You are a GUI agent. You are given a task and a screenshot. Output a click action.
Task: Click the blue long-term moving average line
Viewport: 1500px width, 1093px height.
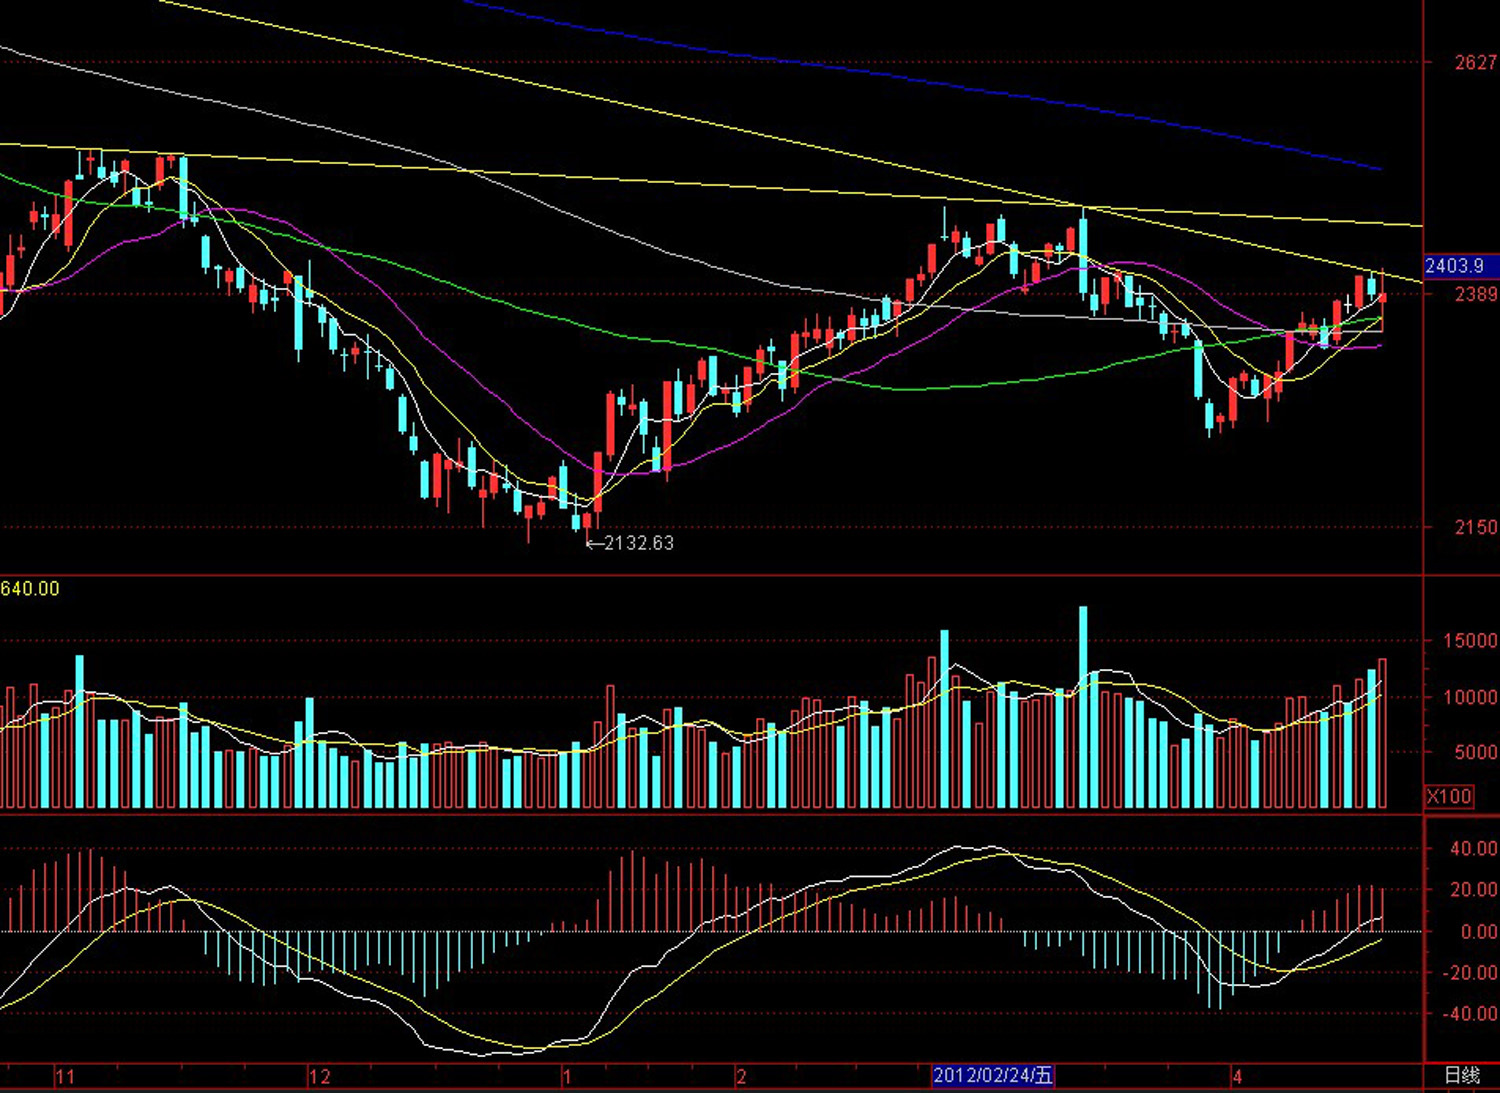pyautogui.click(x=900, y=78)
